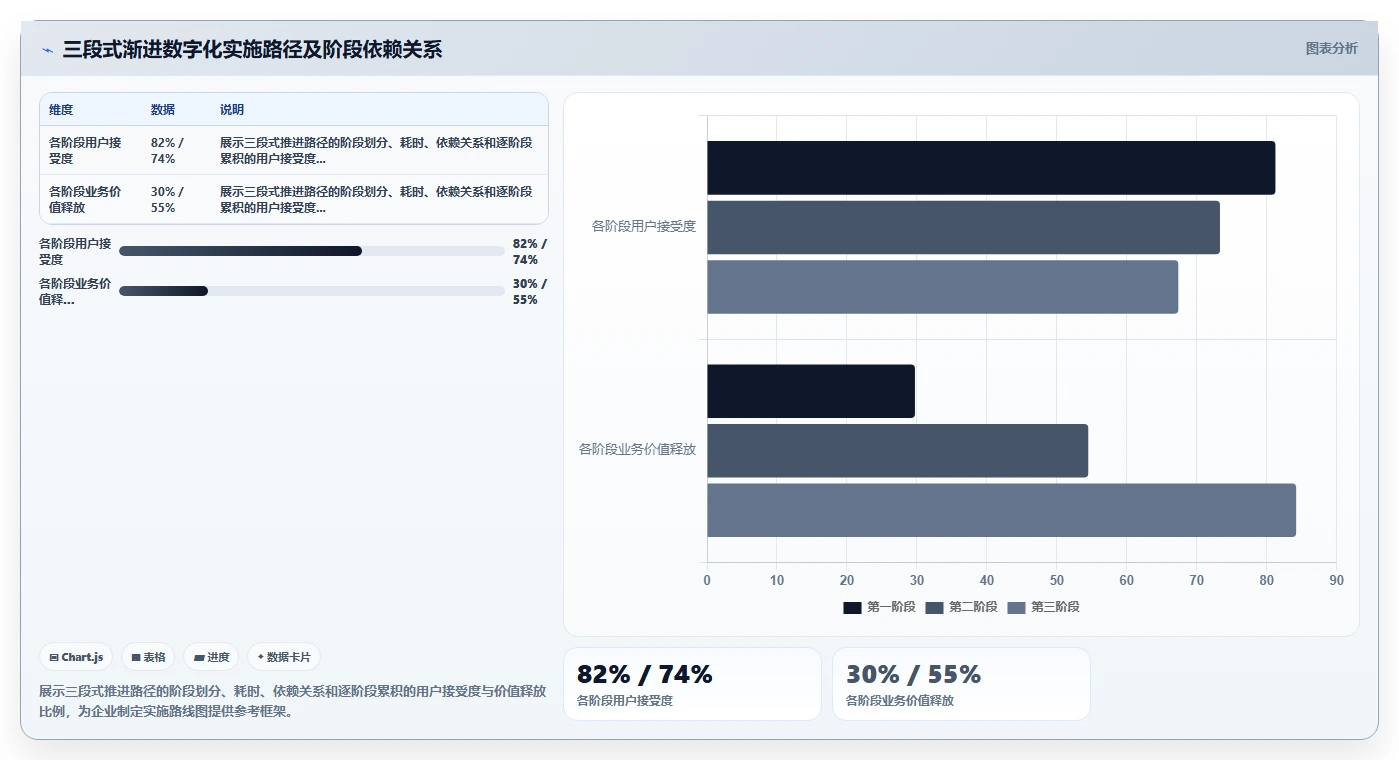The width and height of the screenshot is (1399, 760).
Task: Click first-stage bar of 各阶段业务价值释放
Action: [811, 391]
